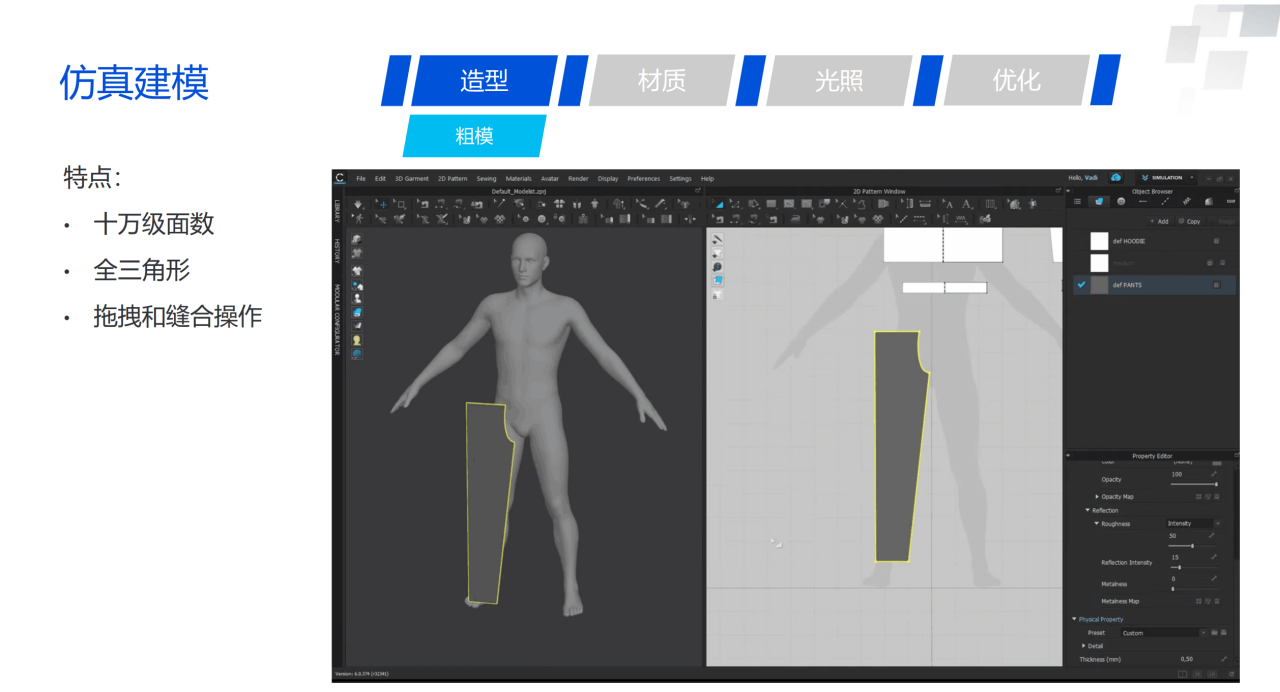Click the Thickness (mm) value field
The image size is (1280, 692).
point(1187,659)
